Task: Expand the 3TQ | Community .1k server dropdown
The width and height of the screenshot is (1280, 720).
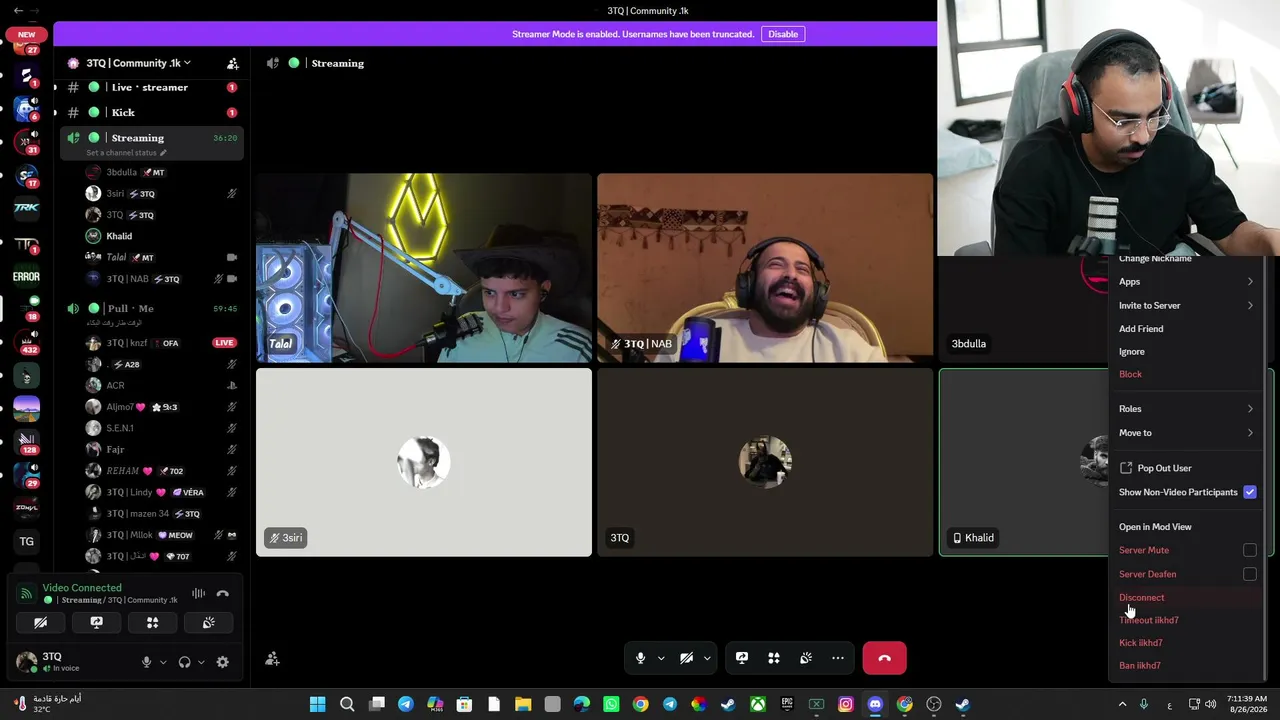Action: point(138,63)
